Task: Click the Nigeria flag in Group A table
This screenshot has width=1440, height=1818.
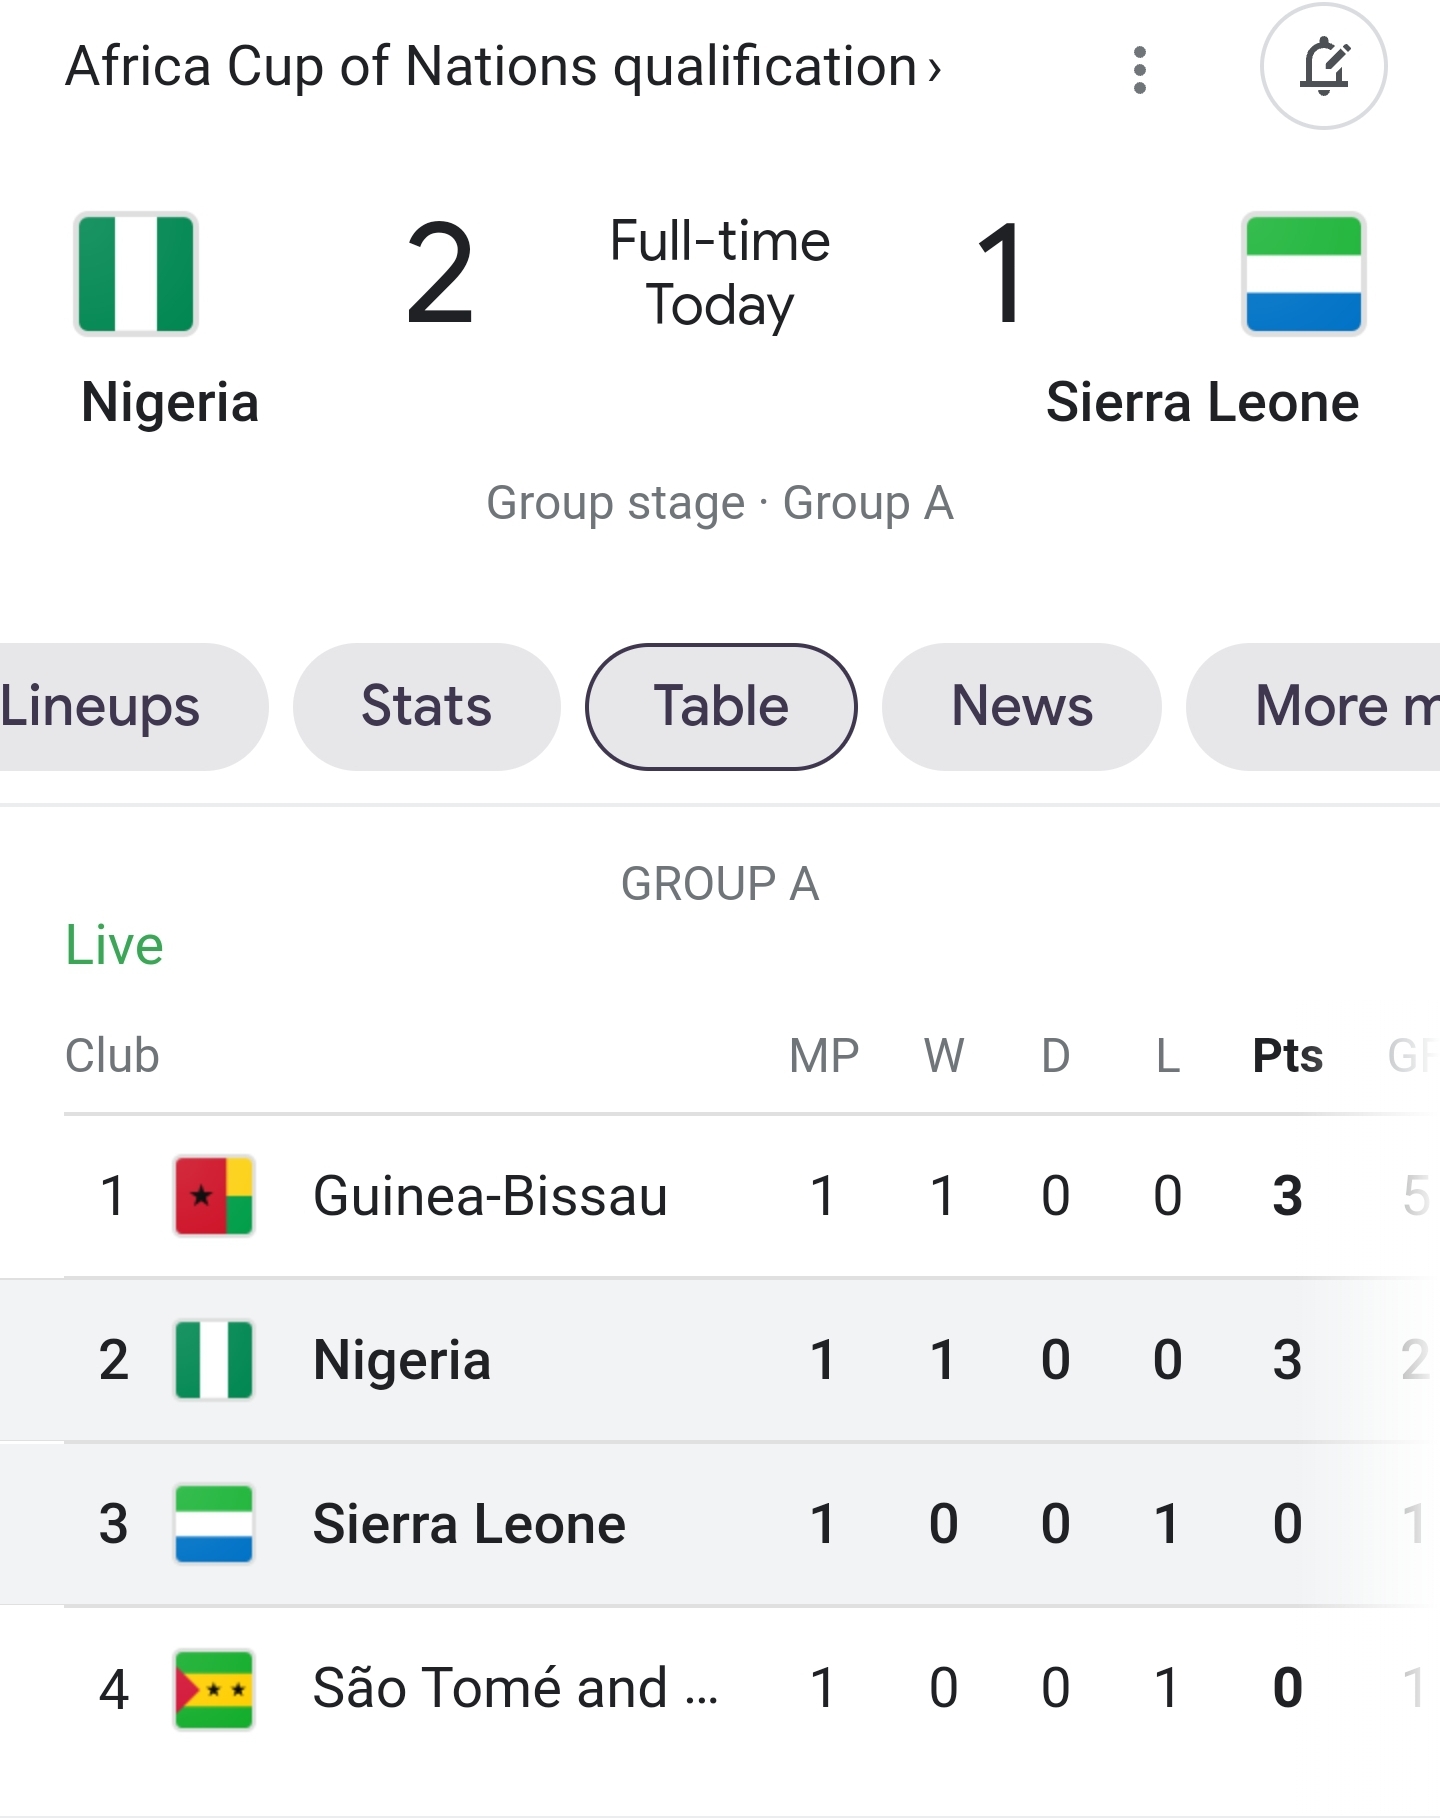Action: point(214,1360)
